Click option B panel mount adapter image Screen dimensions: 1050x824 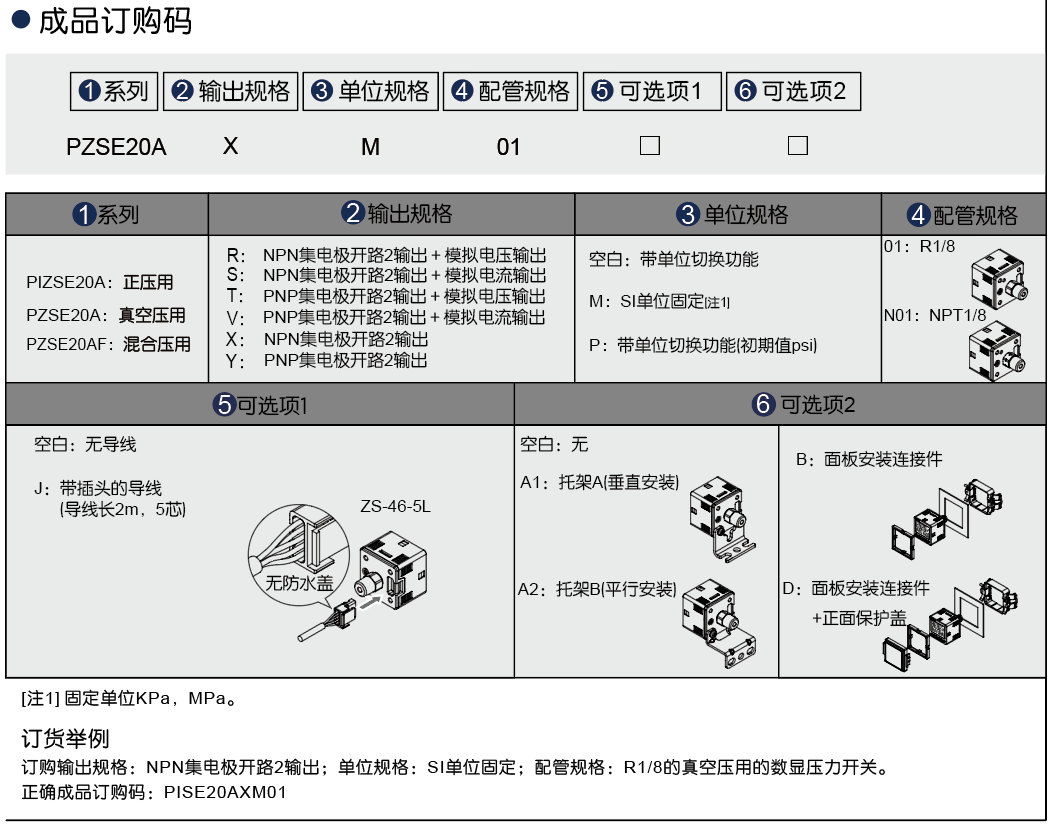point(947,519)
